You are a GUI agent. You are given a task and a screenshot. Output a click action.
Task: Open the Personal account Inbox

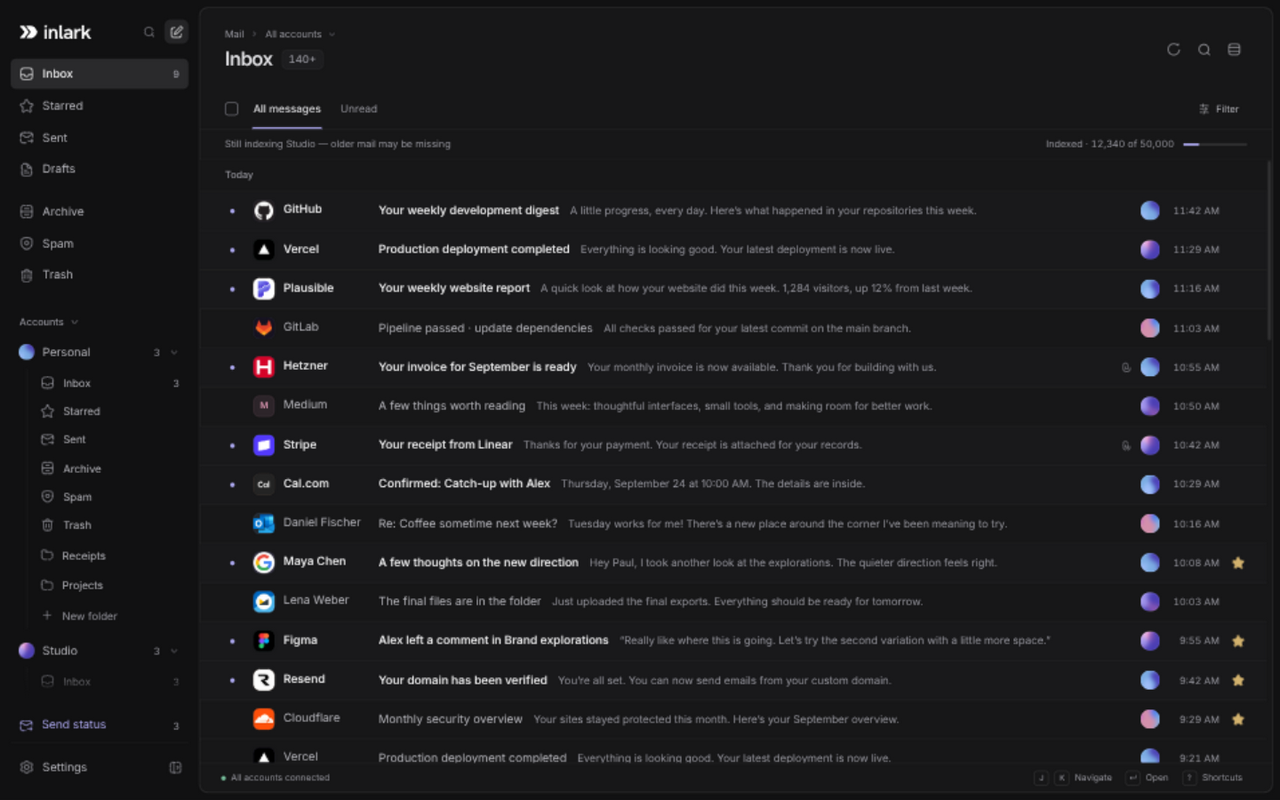[x=110, y=383]
